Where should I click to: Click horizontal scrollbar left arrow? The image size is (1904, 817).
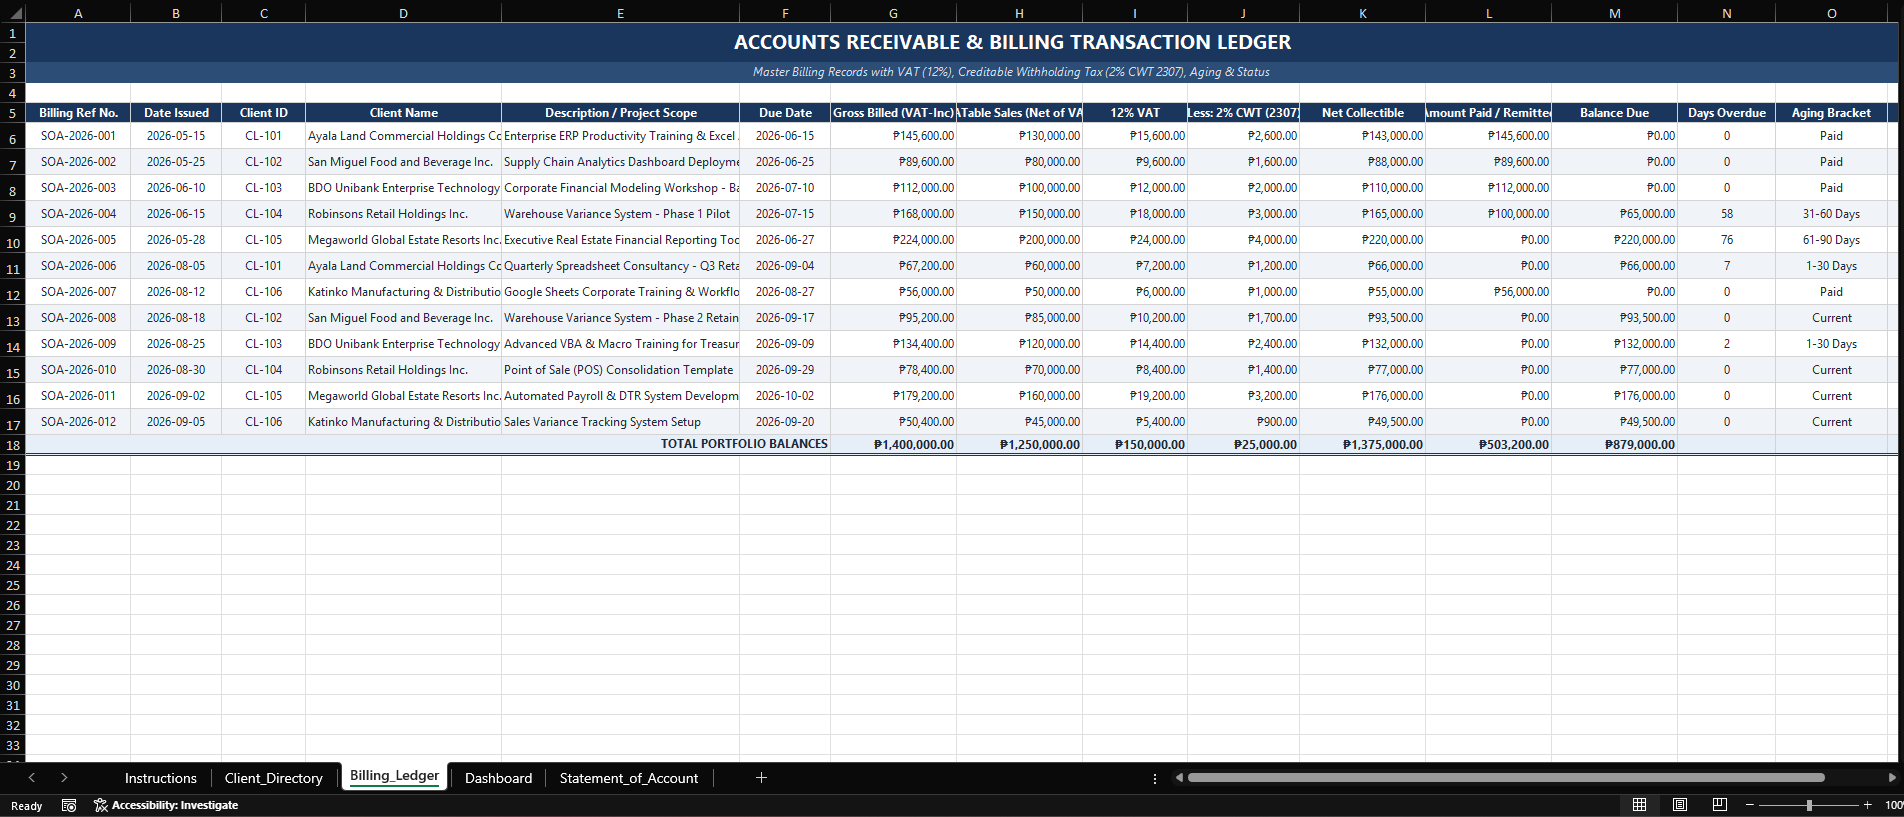(x=1179, y=778)
